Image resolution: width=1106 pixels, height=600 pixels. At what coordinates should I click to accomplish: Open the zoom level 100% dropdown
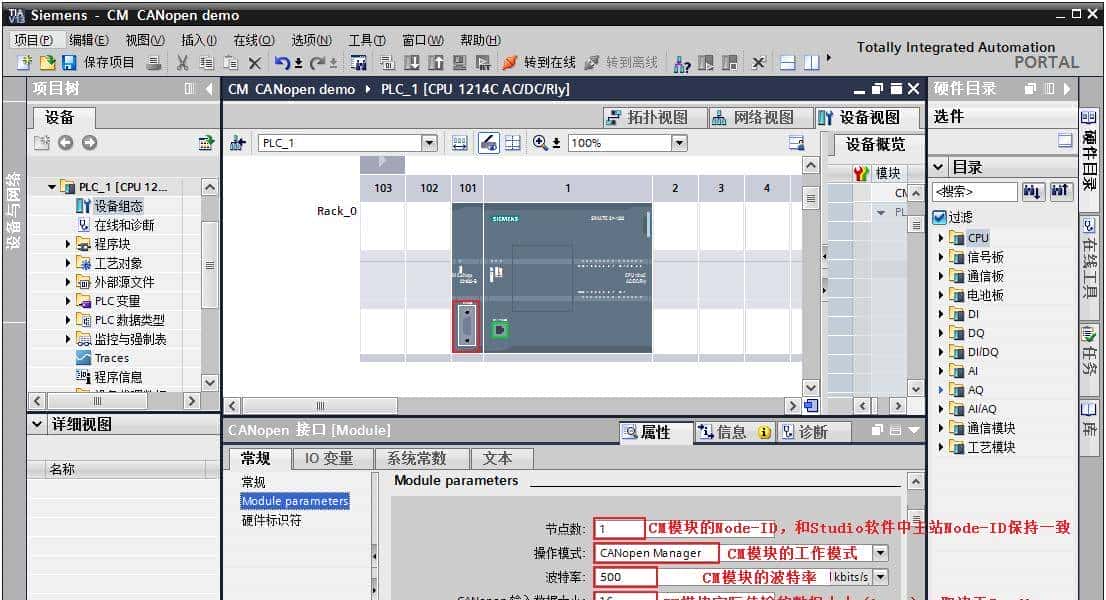coord(680,143)
